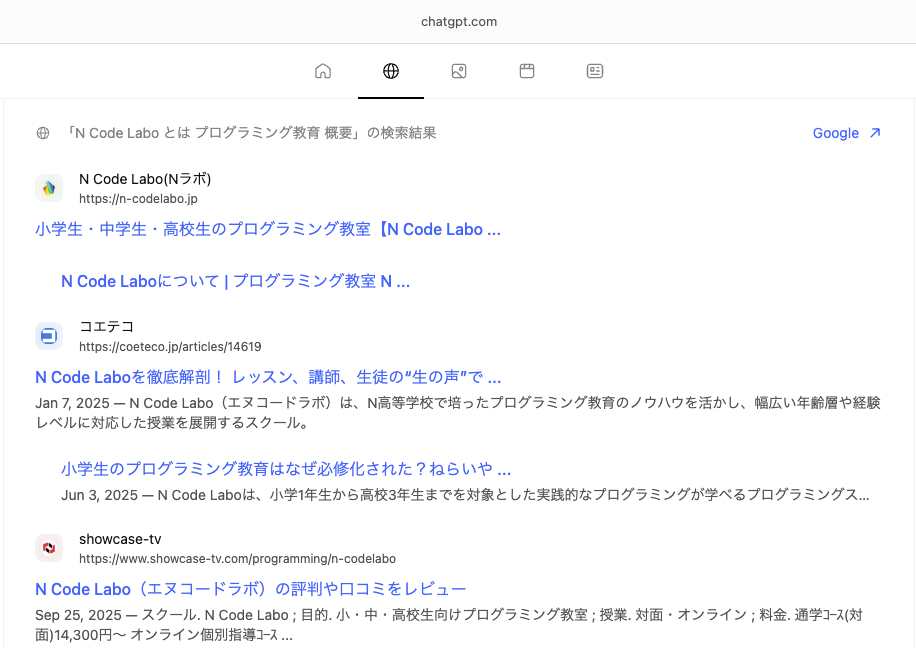Click the coeteco.jp article URL text
This screenshot has height=648, width=916.
pos(168,347)
